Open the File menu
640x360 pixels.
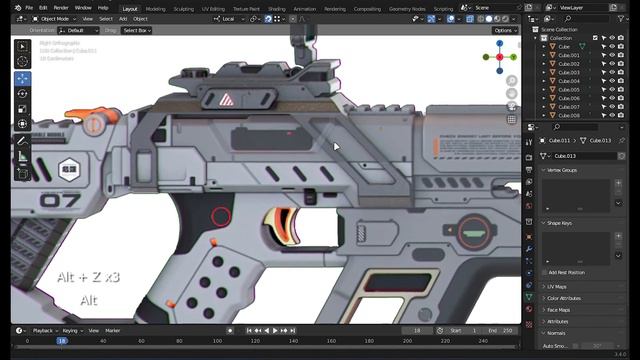point(29,8)
